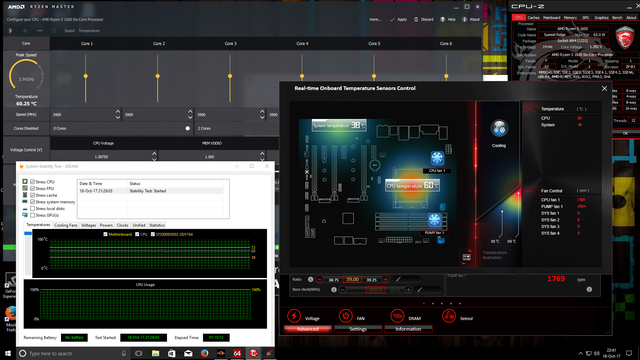Click Core 2 speed slider handle
This screenshot has height=360, width=640.
point(158,76)
